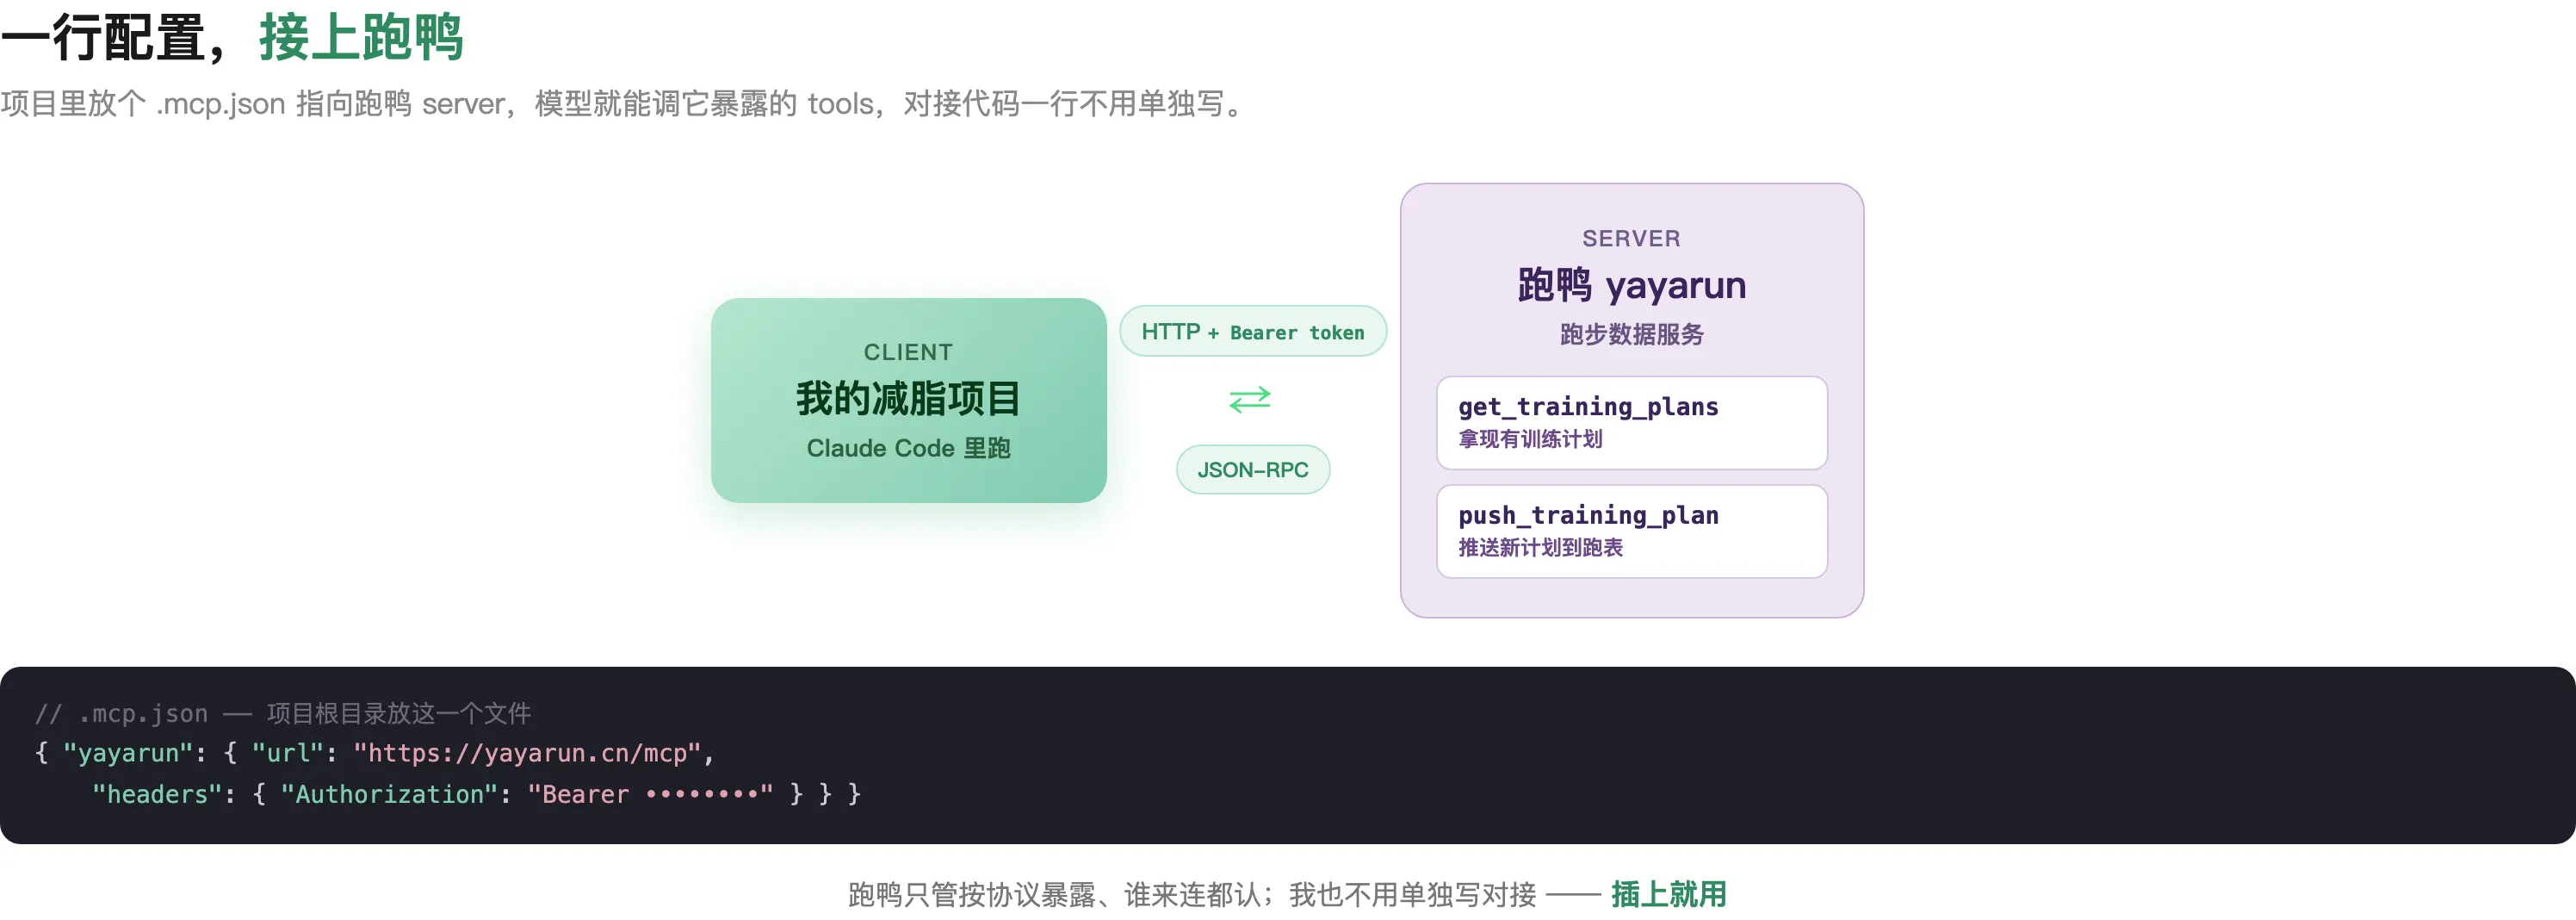This screenshot has width=2576, height=920.
Task: Click the "headers" key in the code block
Action: (156, 794)
